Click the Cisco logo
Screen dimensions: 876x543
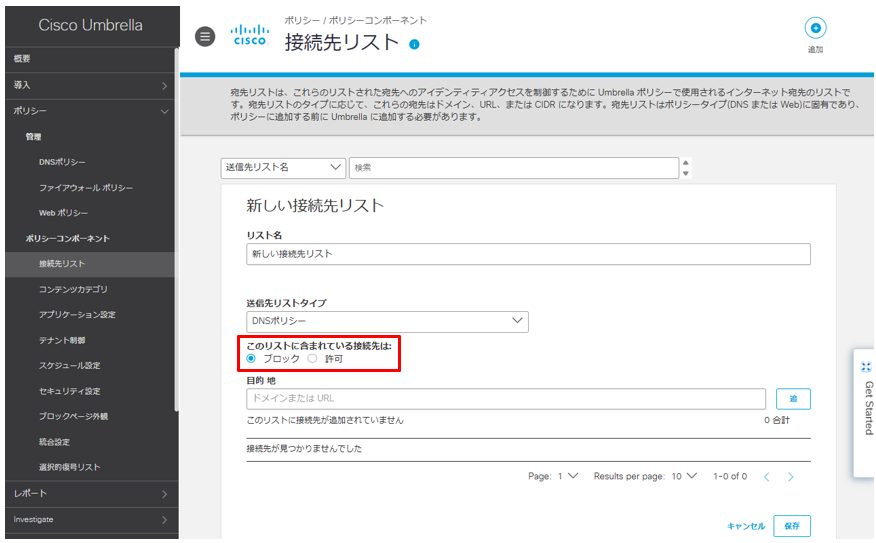point(250,35)
